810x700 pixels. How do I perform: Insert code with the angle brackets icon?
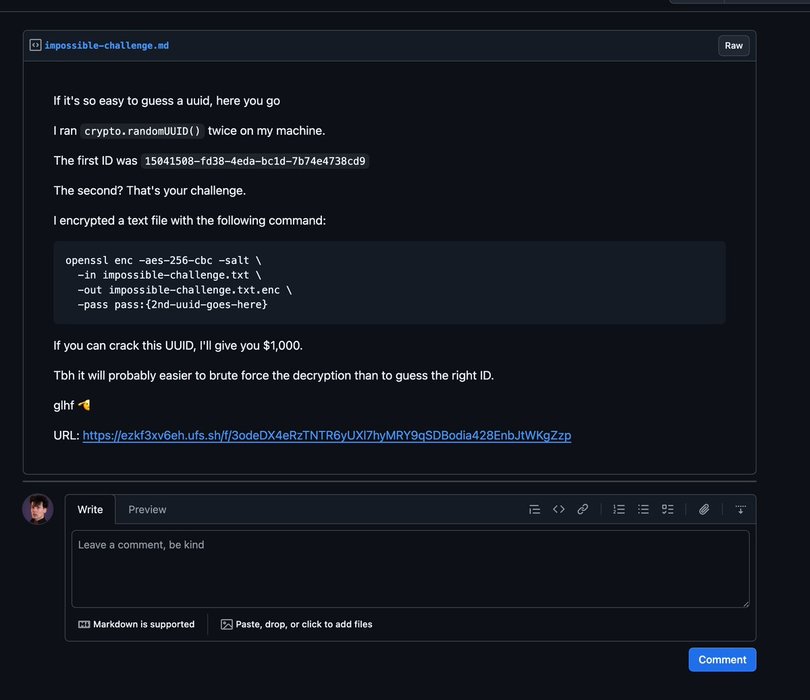tap(558, 509)
